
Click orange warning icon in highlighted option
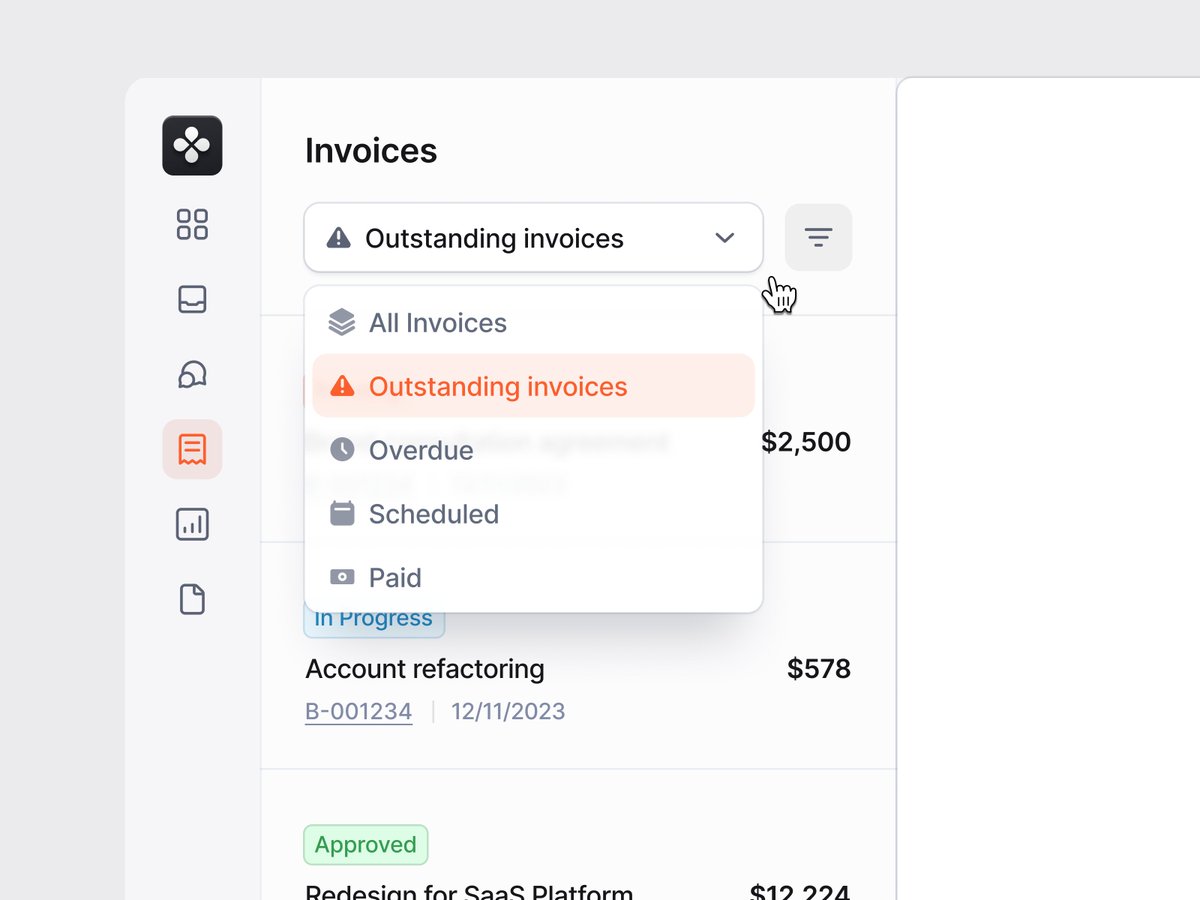pos(342,386)
